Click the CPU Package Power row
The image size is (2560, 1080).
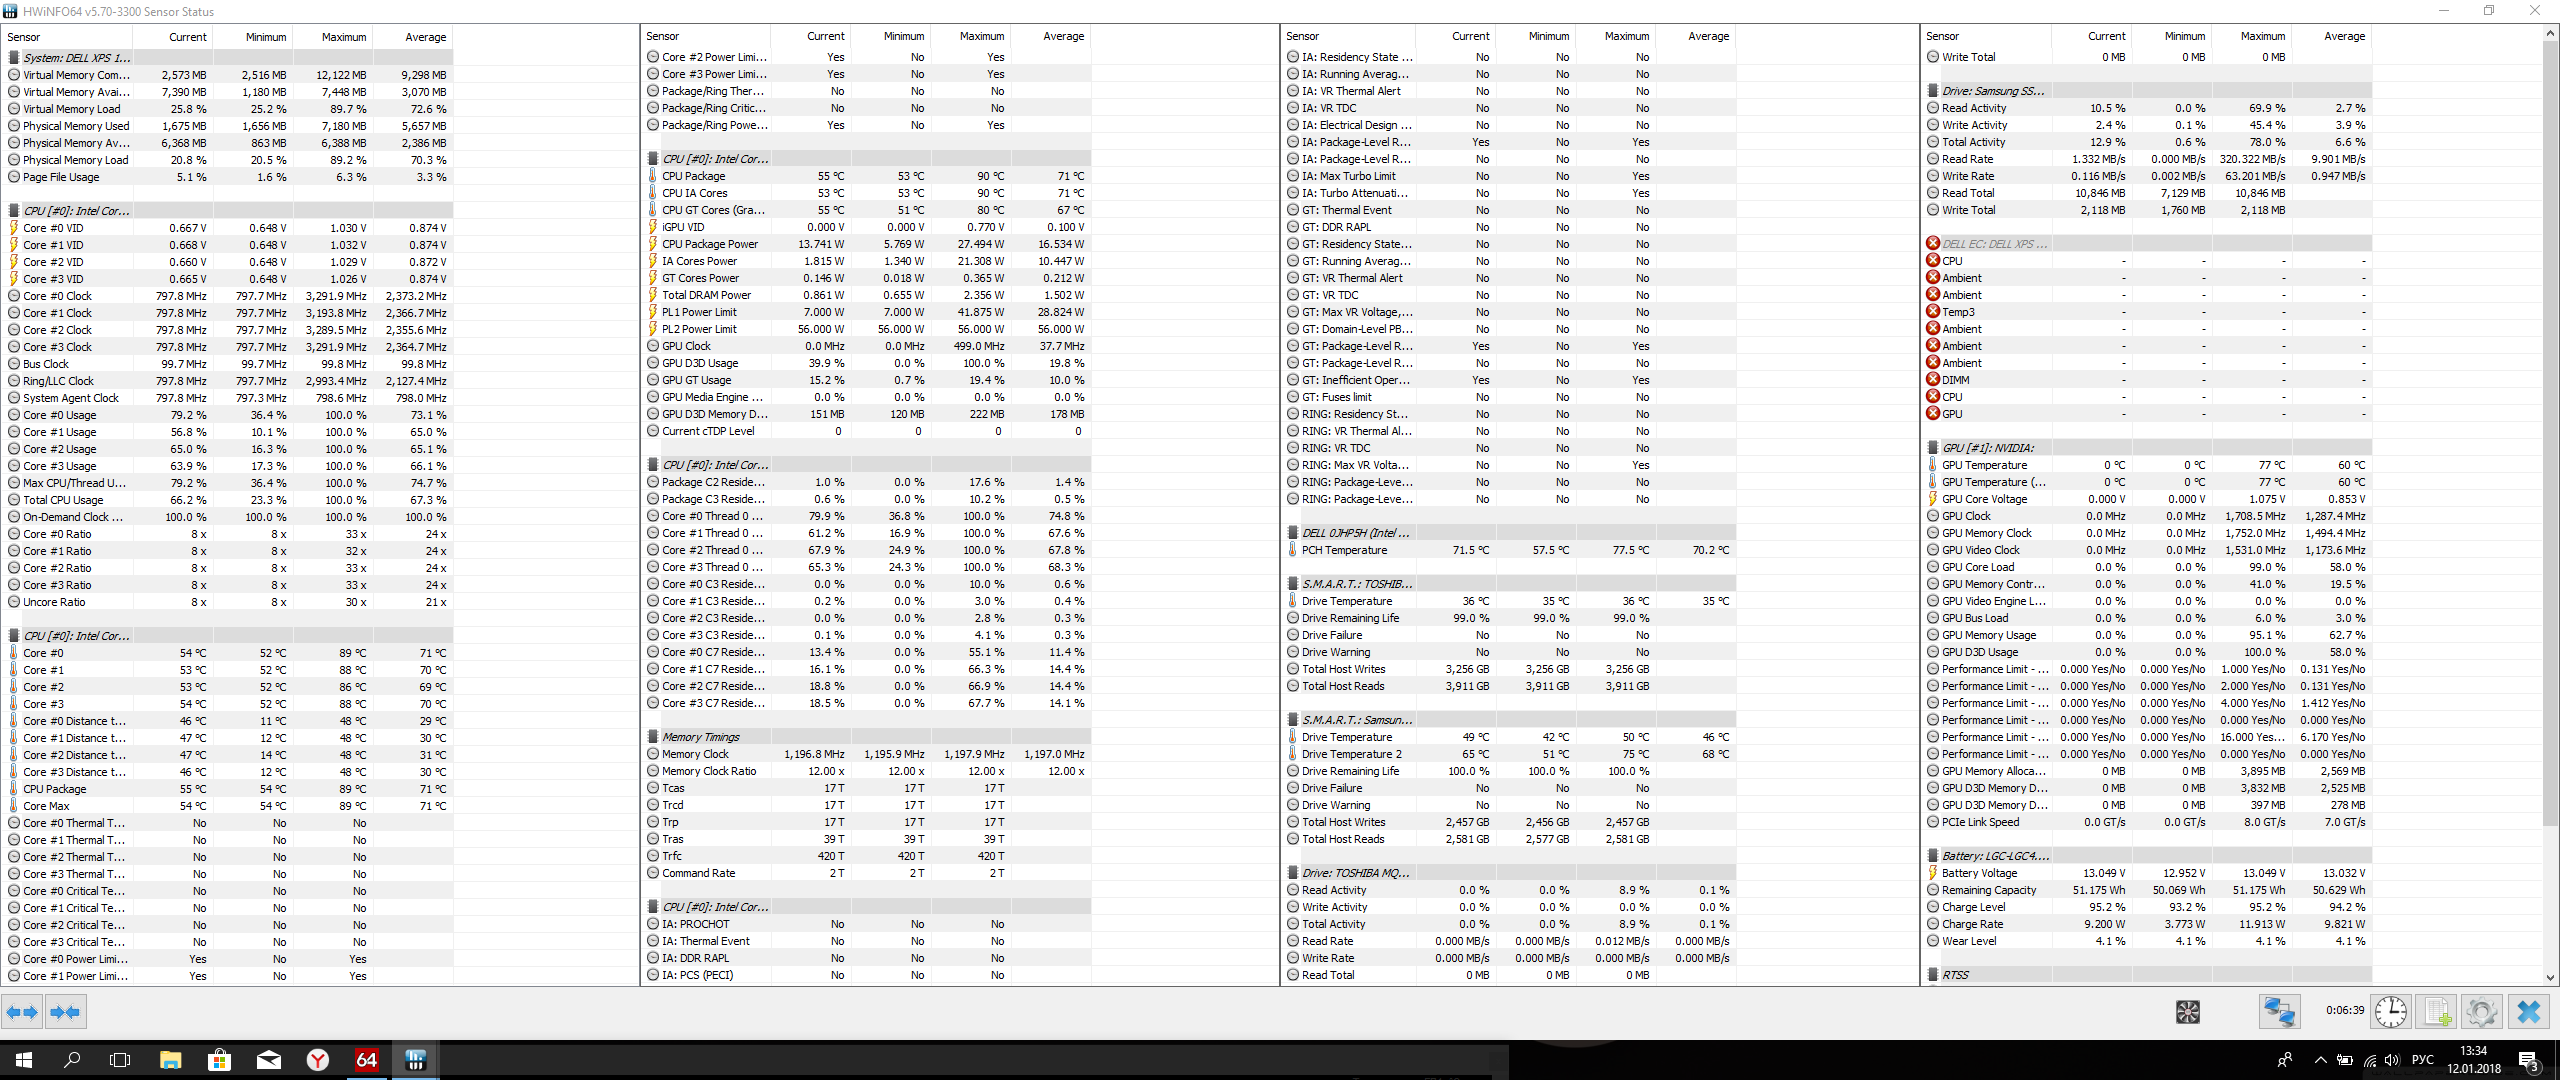tap(710, 244)
